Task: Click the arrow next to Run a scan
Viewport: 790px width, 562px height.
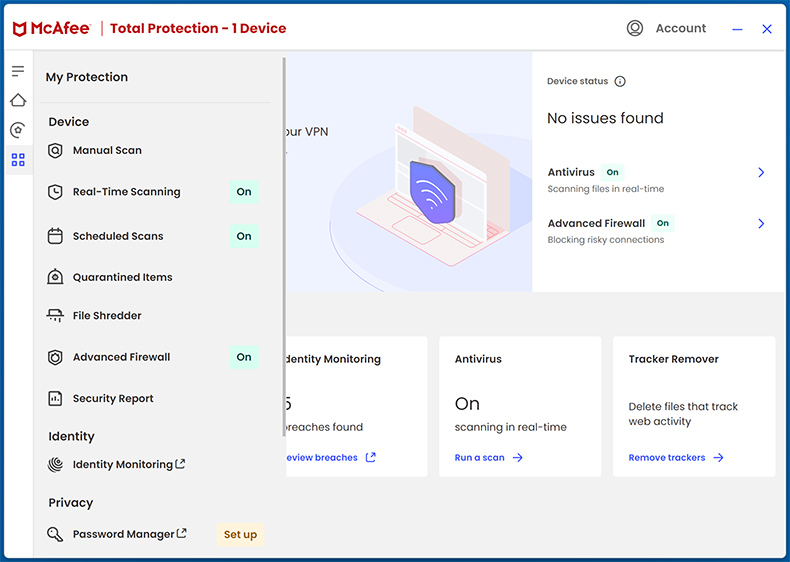Action: (518, 458)
